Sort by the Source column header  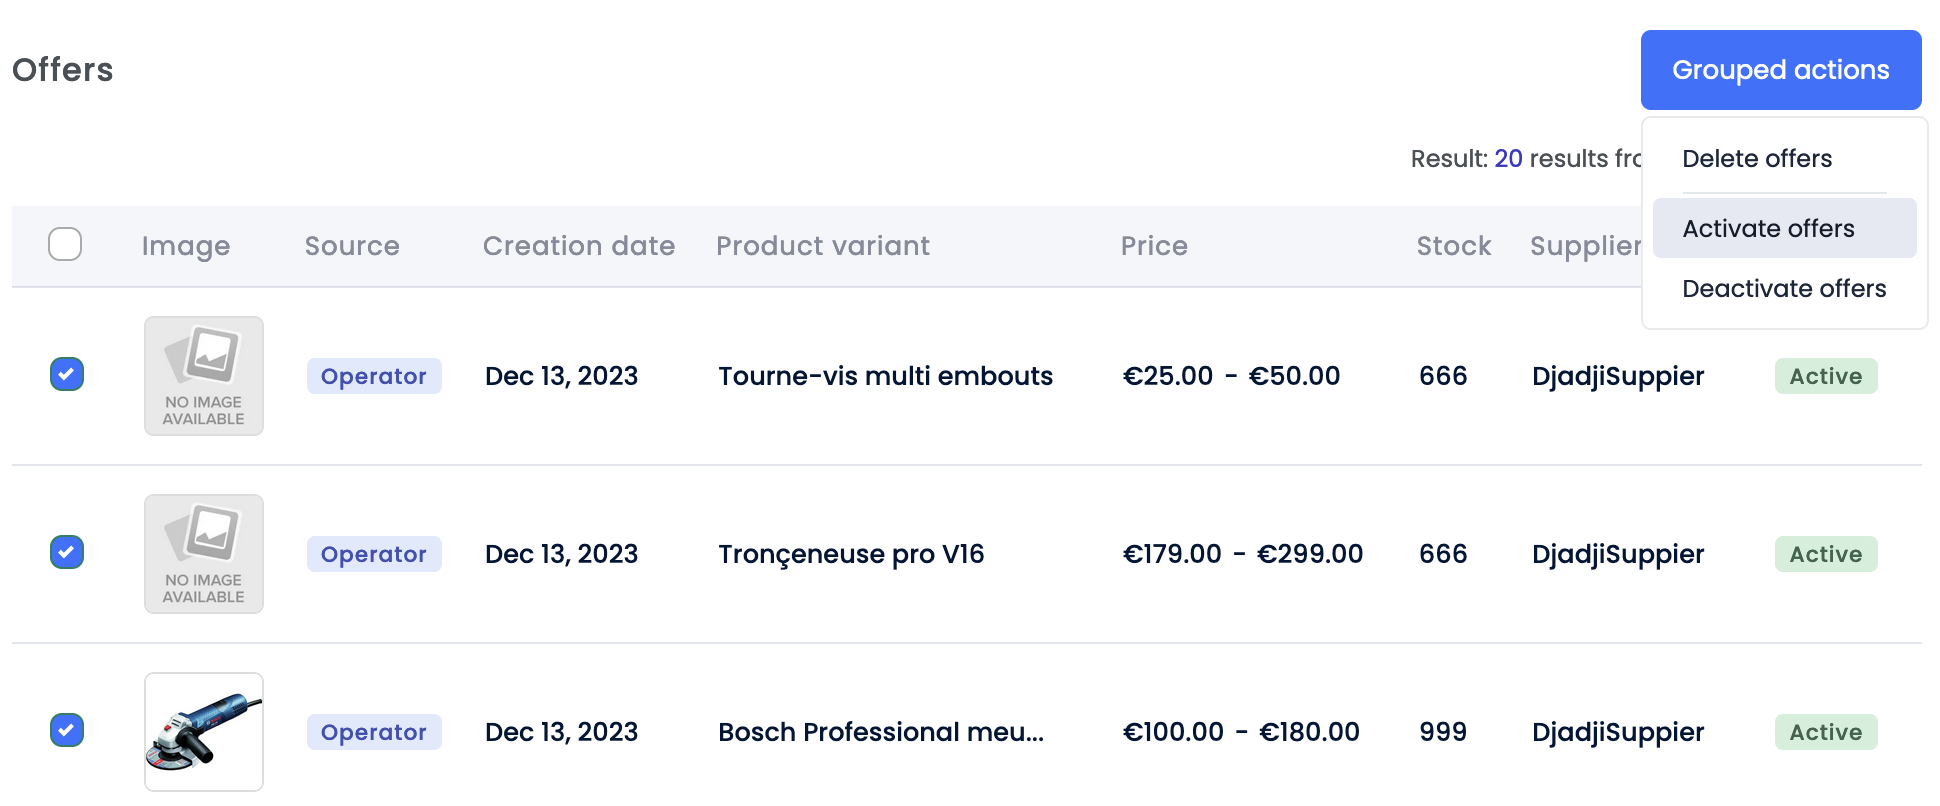[x=352, y=245]
